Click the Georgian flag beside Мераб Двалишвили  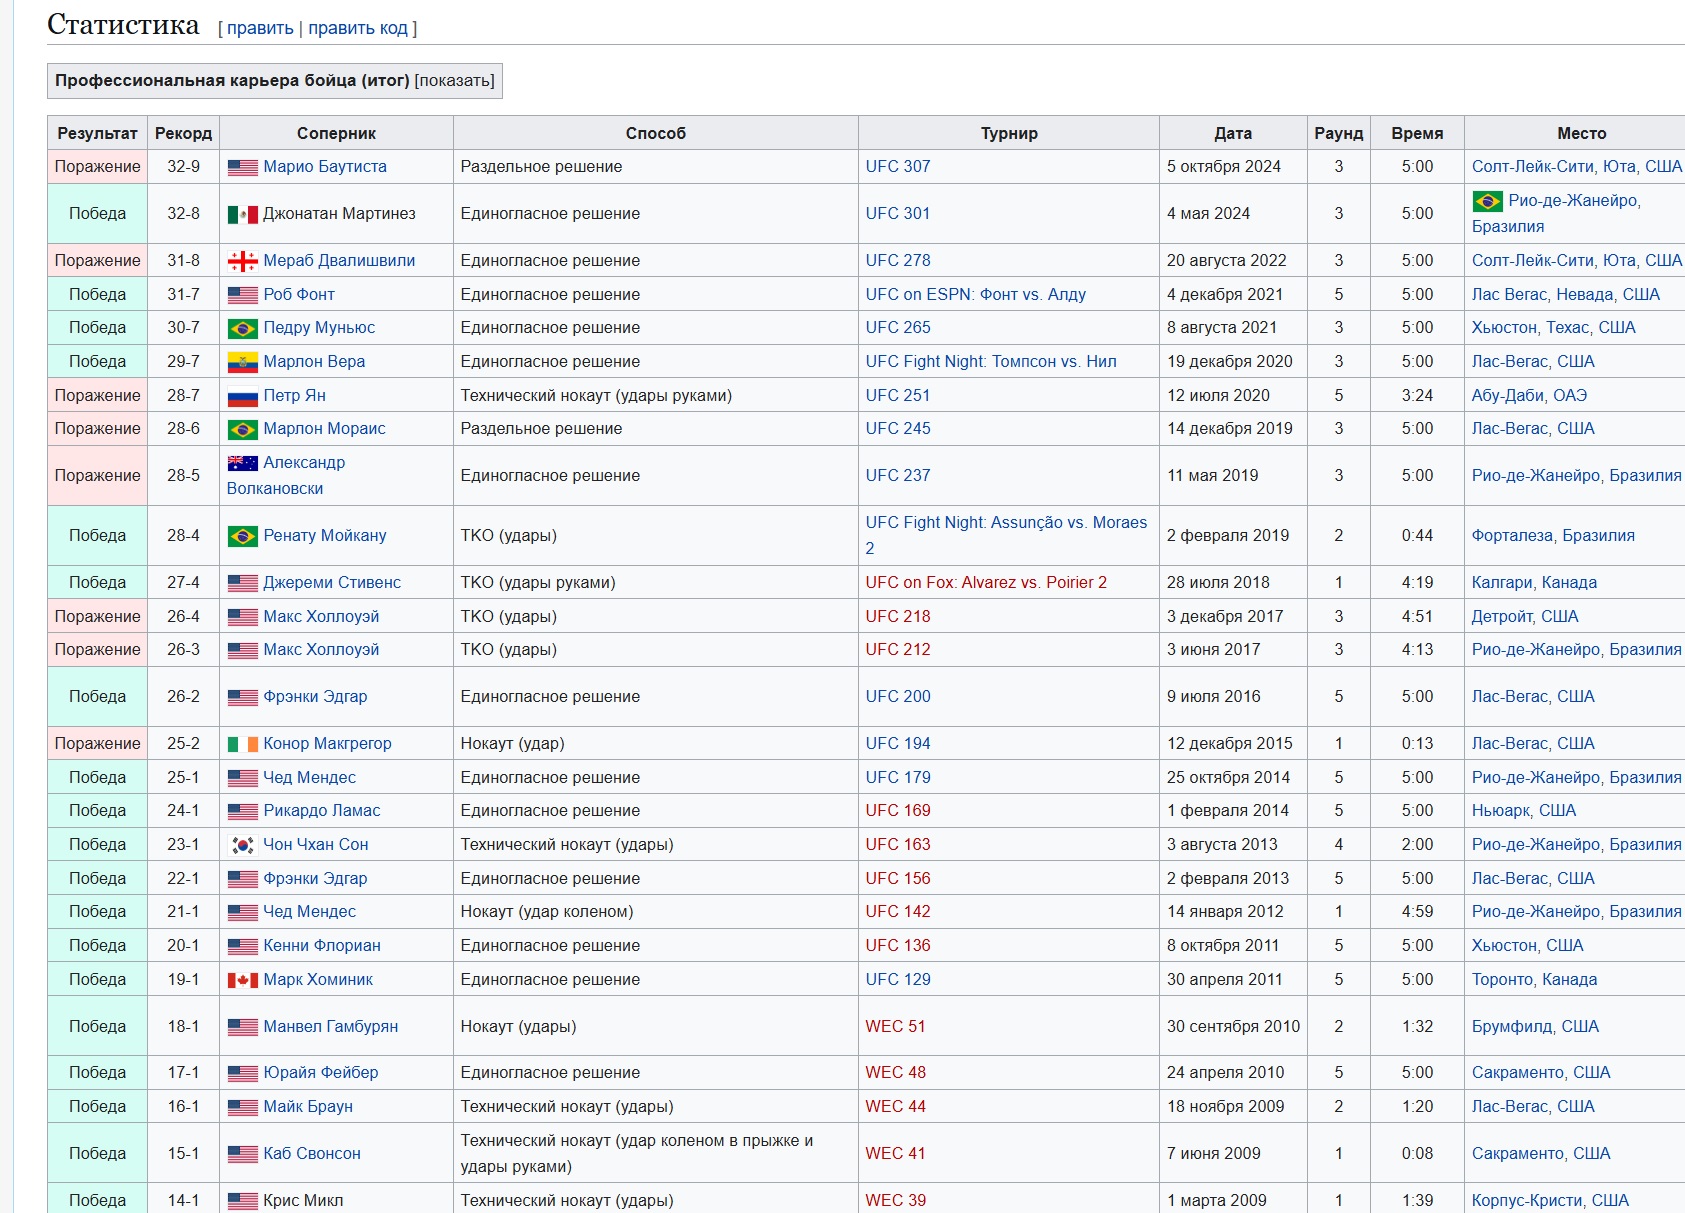(x=243, y=261)
